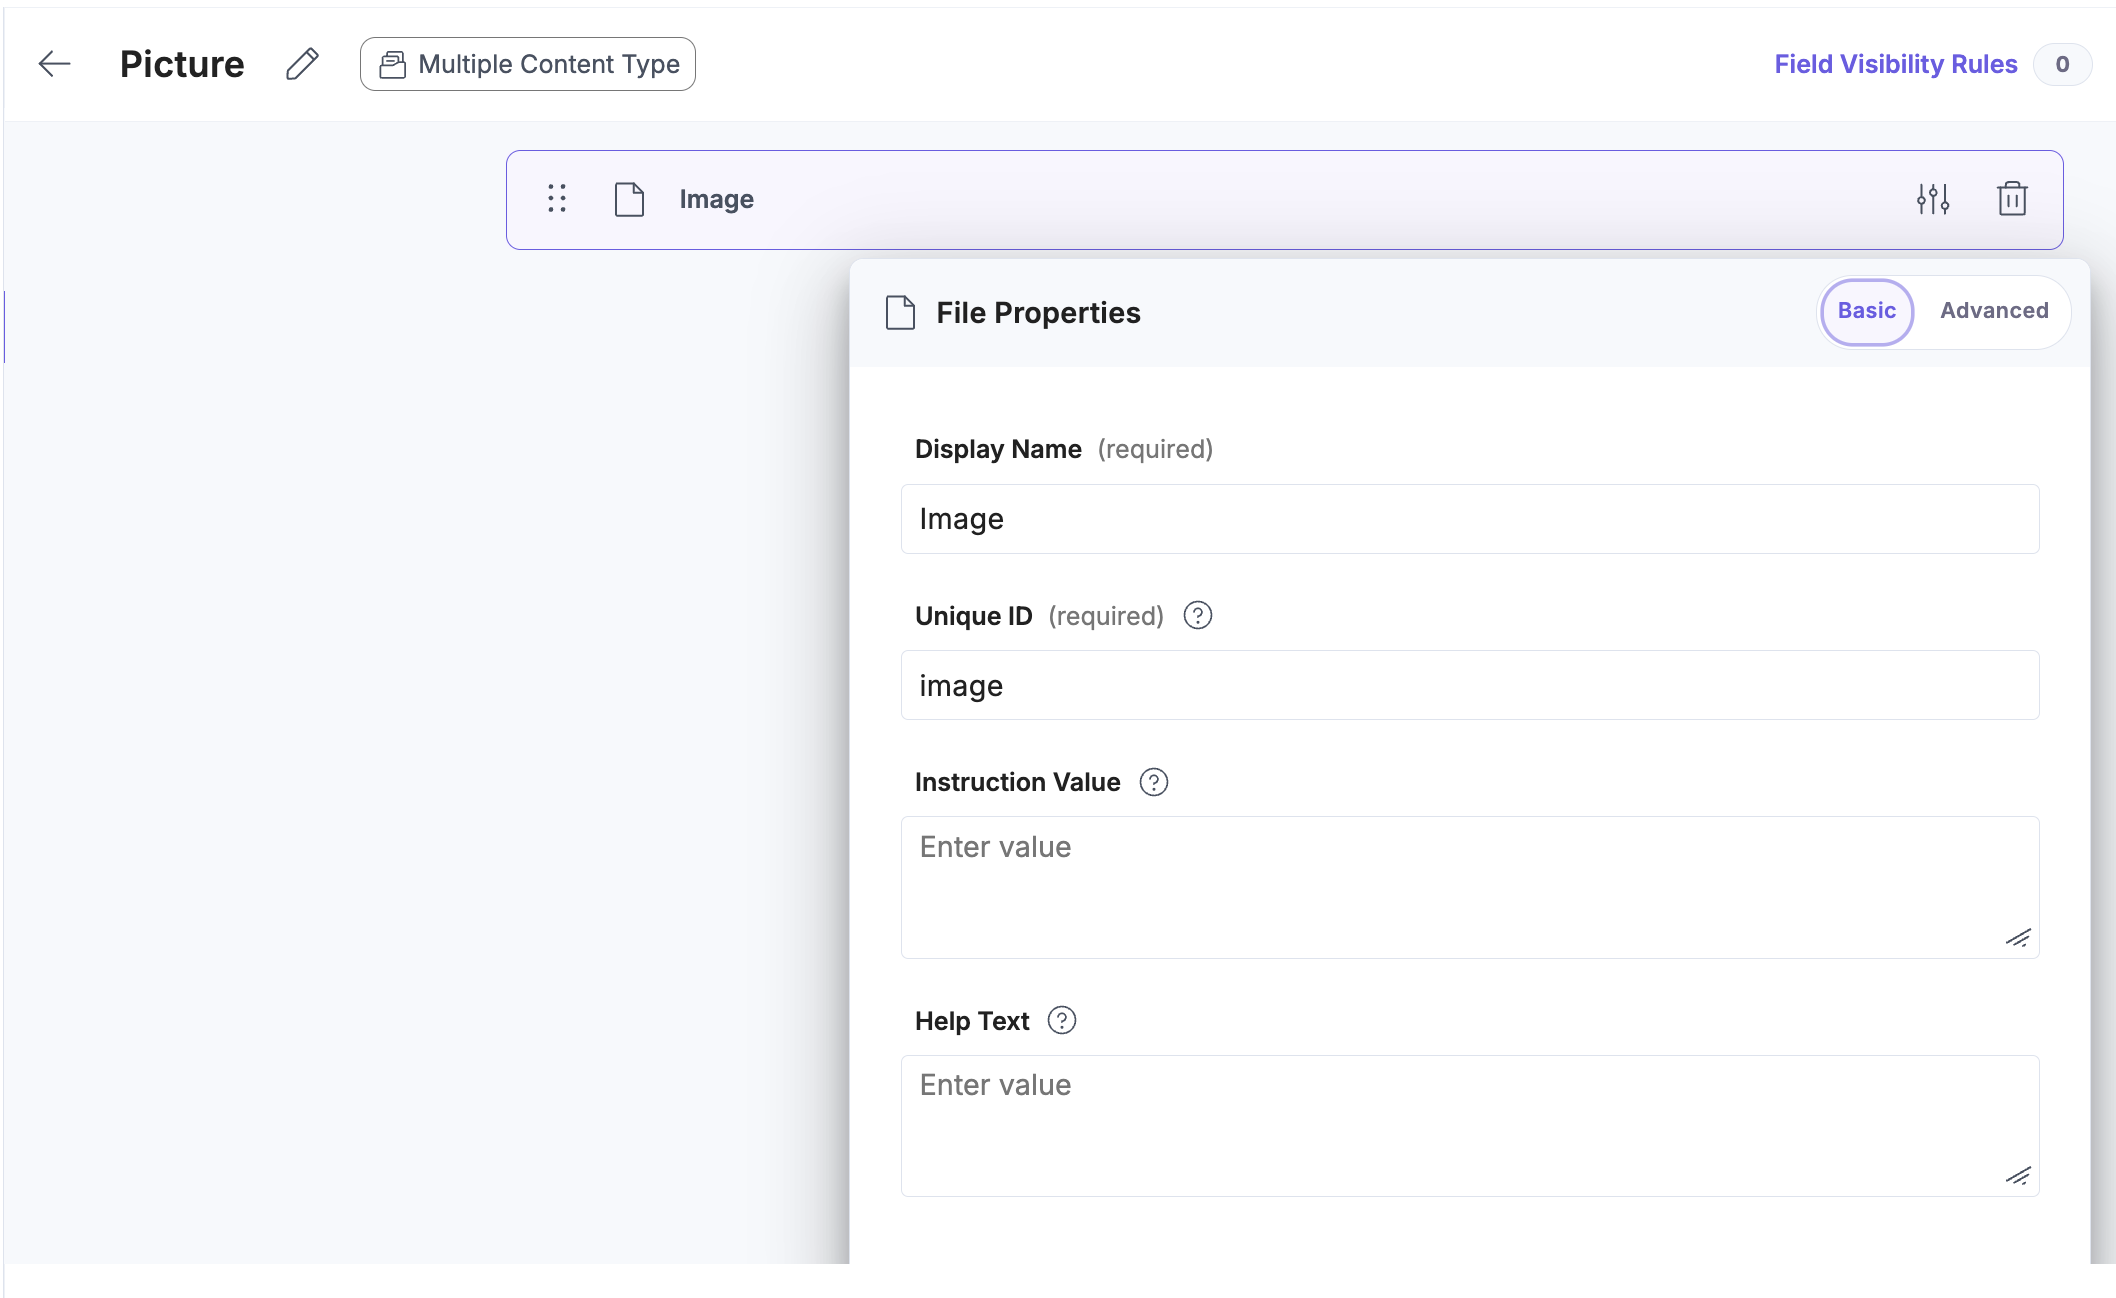Click the File Properties header icon
The image size is (2116, 1298).
[901, 313]
